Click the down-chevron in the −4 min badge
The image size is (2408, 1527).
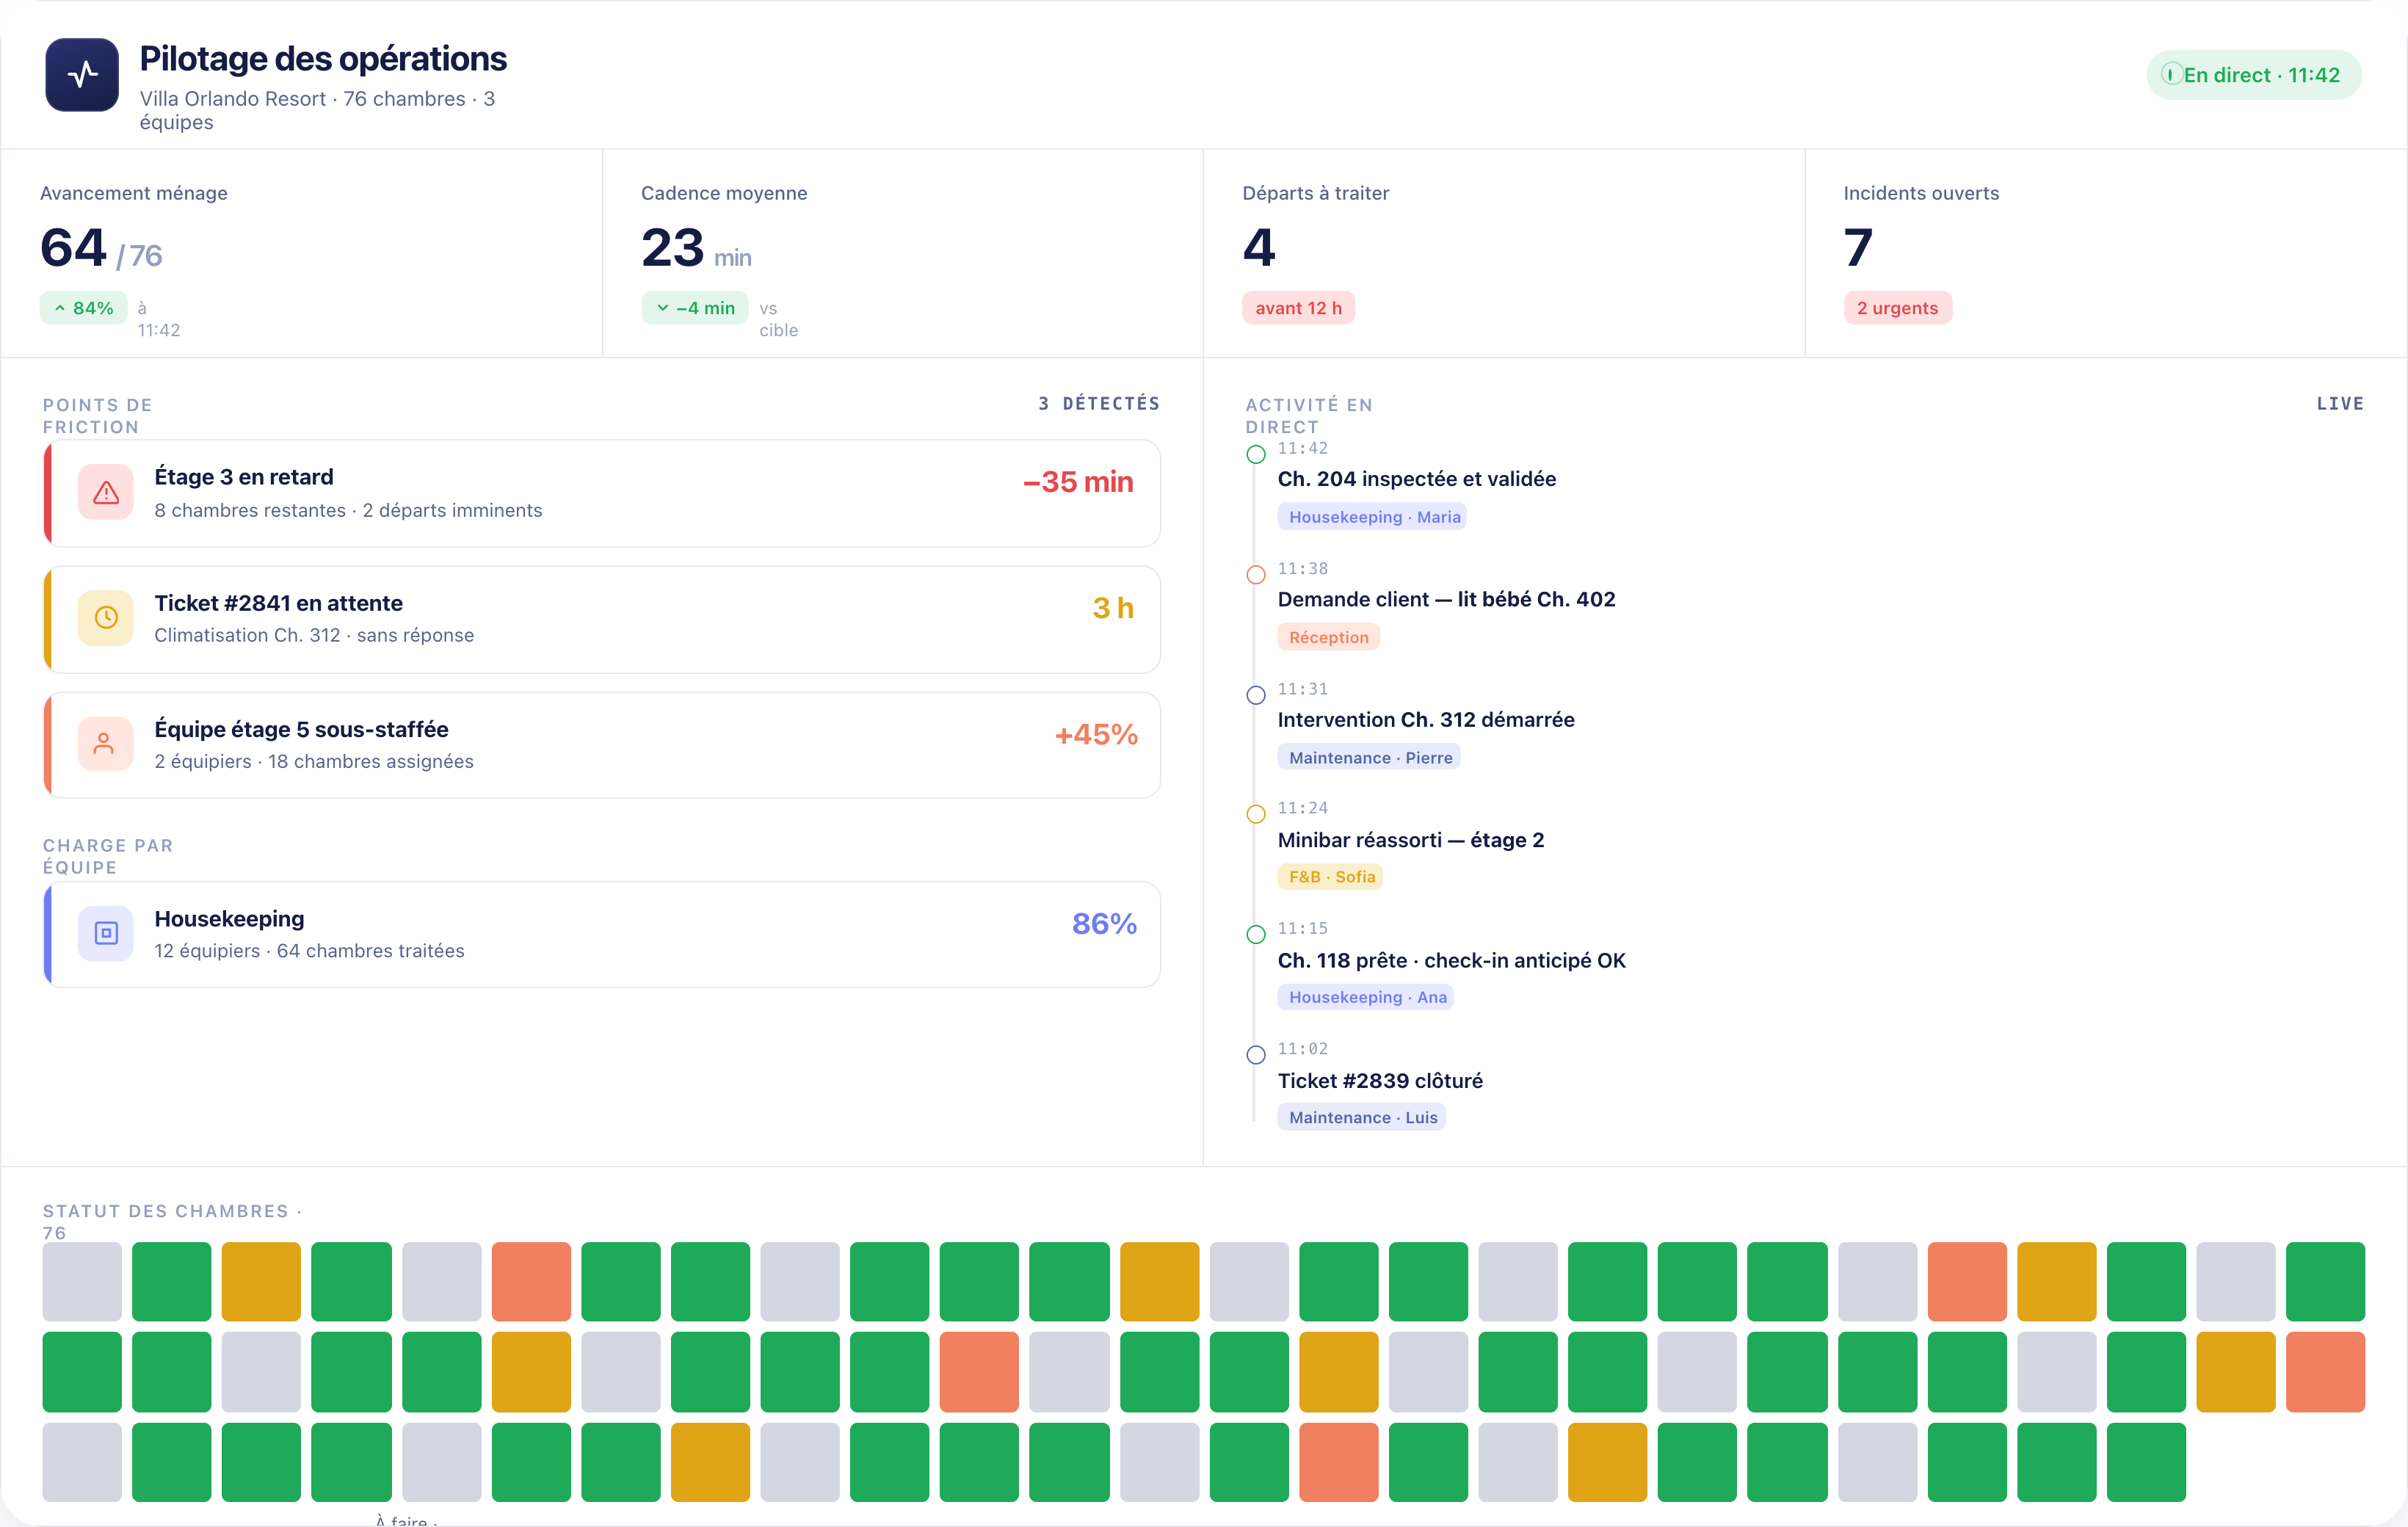(662, 308)
